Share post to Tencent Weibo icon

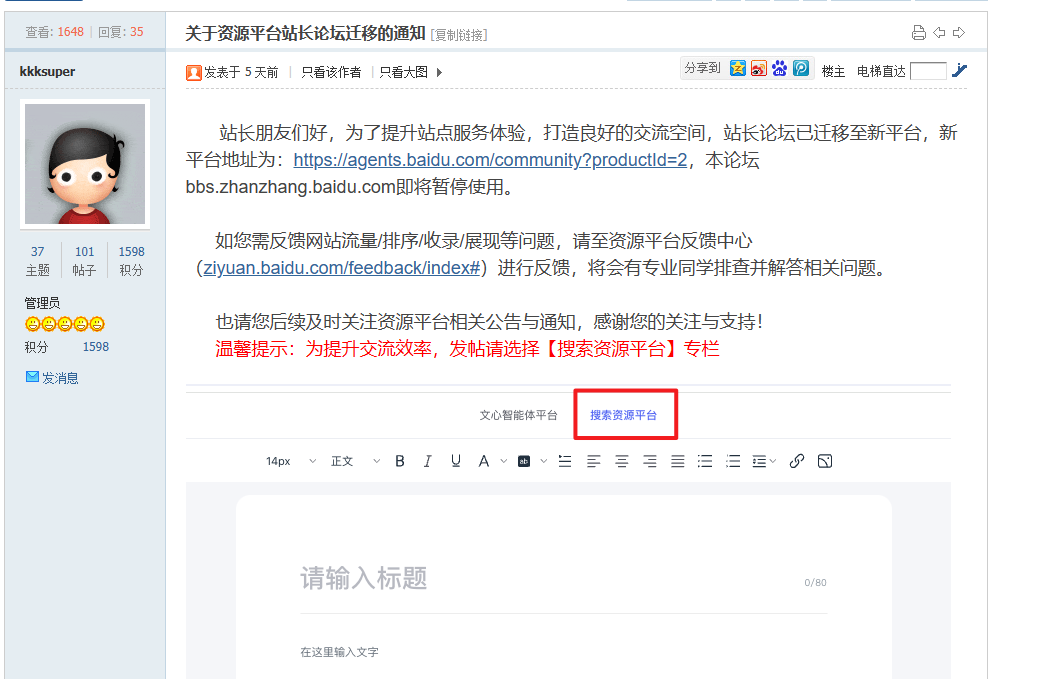pyautogui.click(x=801, y=68)
